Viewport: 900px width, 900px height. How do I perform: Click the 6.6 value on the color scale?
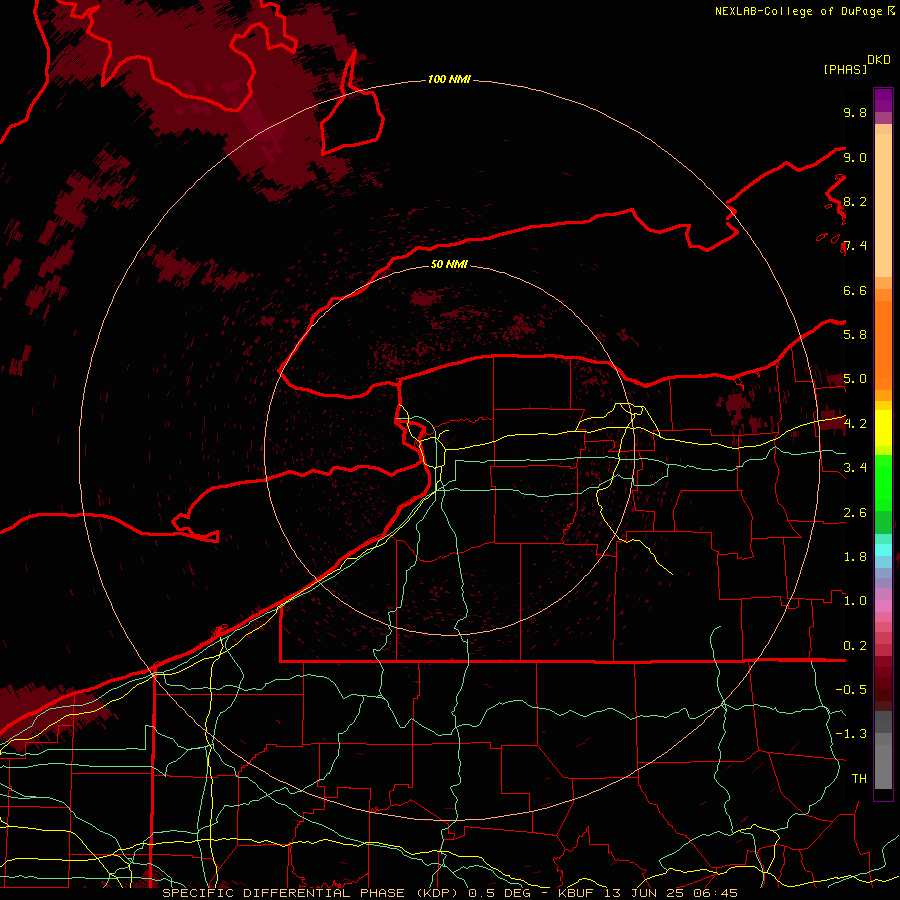[x=855, y=290]
